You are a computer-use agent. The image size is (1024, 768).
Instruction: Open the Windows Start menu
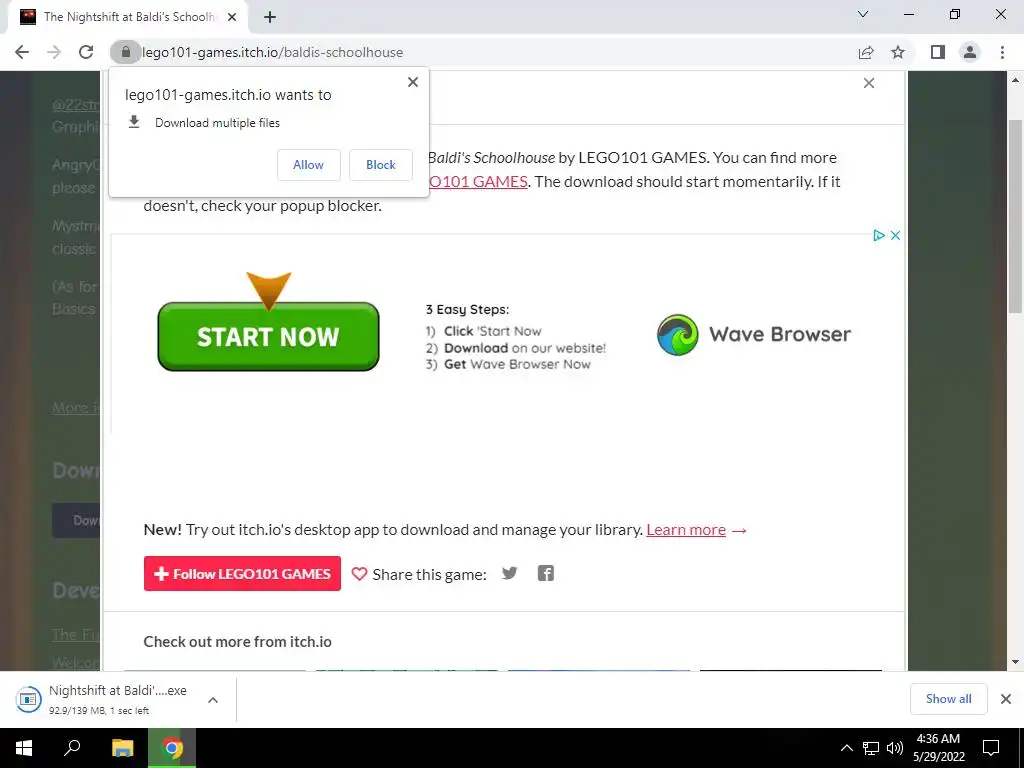pos(24,748)
